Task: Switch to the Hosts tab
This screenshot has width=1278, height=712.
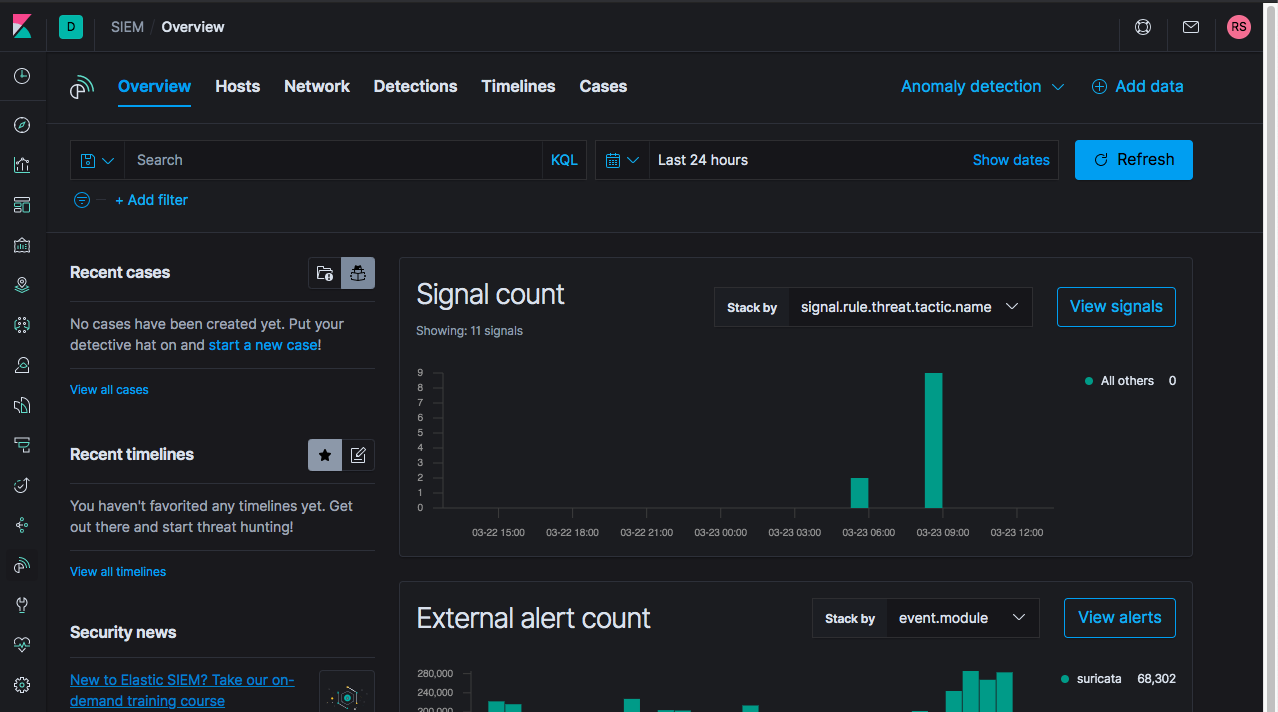Action: (x=238, y=87)
